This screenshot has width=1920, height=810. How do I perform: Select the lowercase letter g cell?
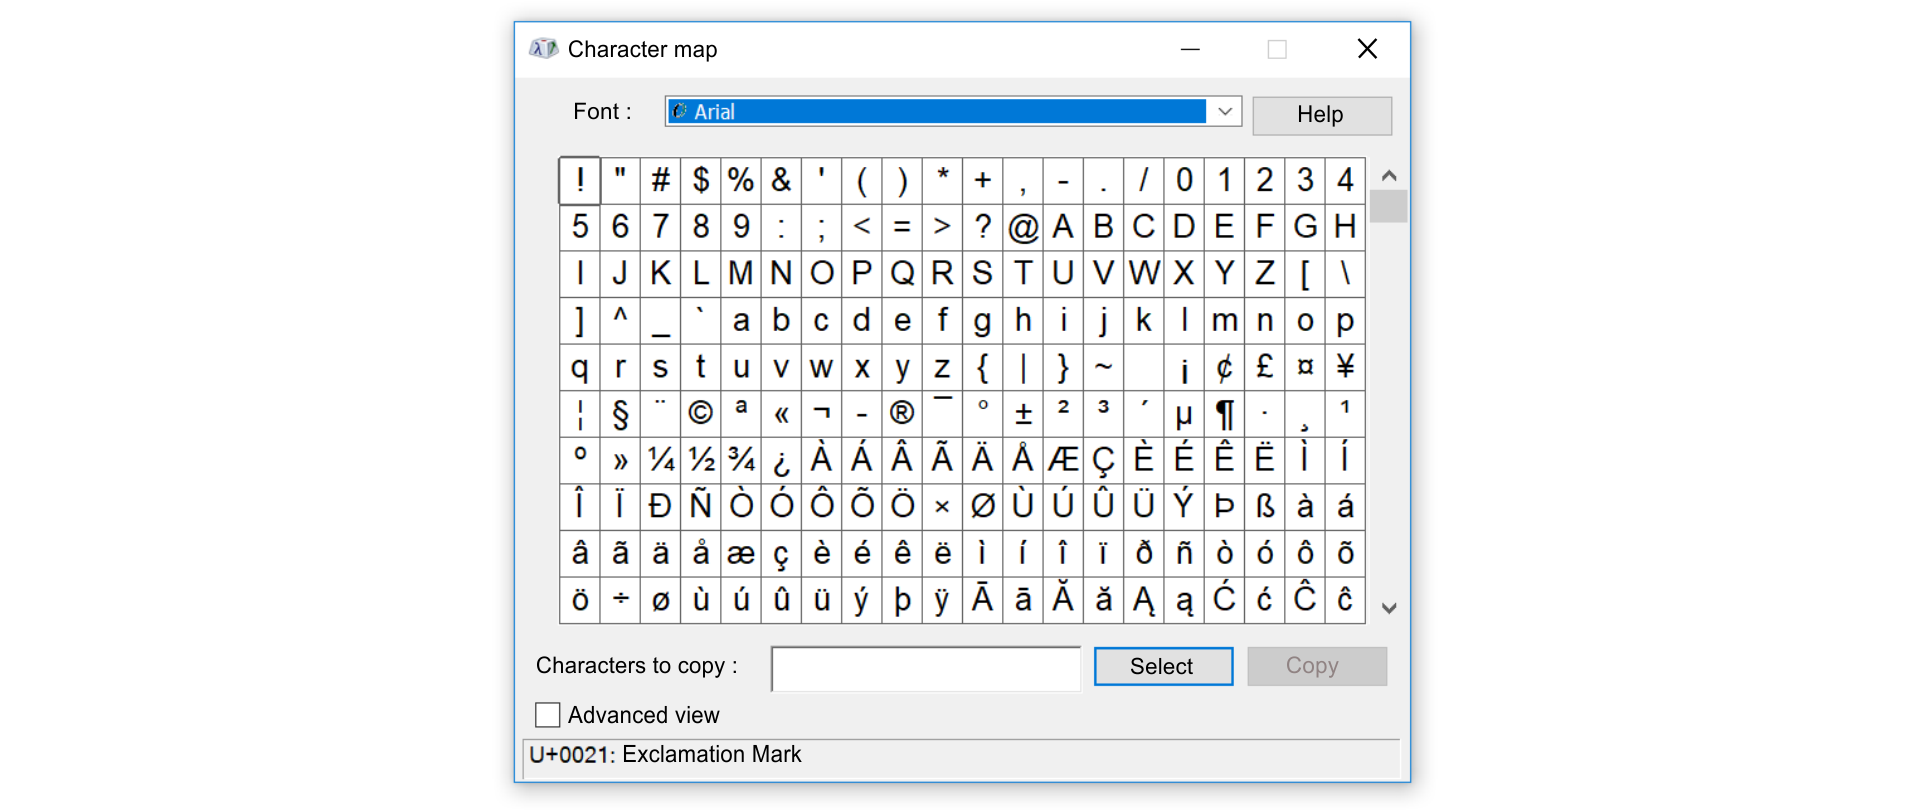click(x=982, y=321)
